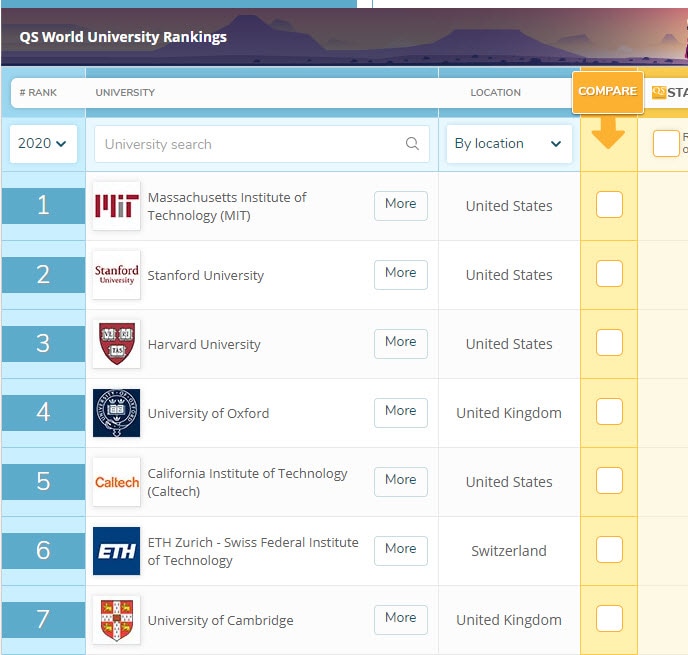Click the Stanford University logo

pyautogui.click(x=116, y=275)
